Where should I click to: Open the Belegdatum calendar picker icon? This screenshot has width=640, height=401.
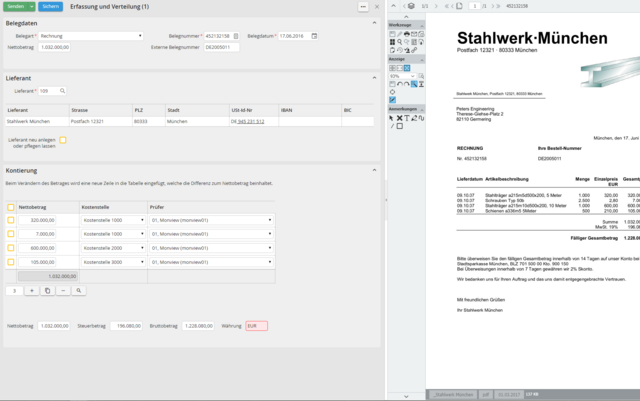click(314, 36)
